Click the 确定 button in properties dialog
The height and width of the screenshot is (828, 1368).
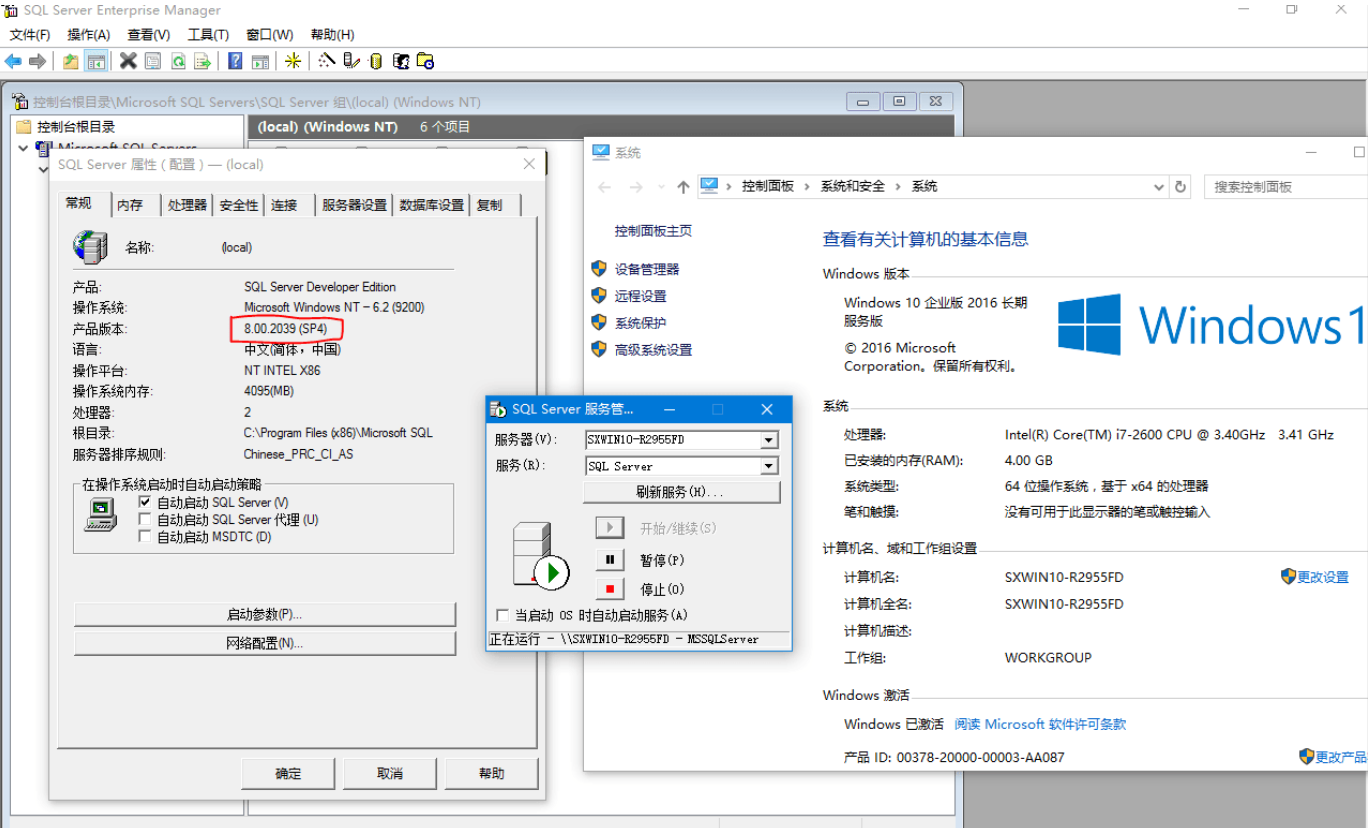click(x=288, y=773)
